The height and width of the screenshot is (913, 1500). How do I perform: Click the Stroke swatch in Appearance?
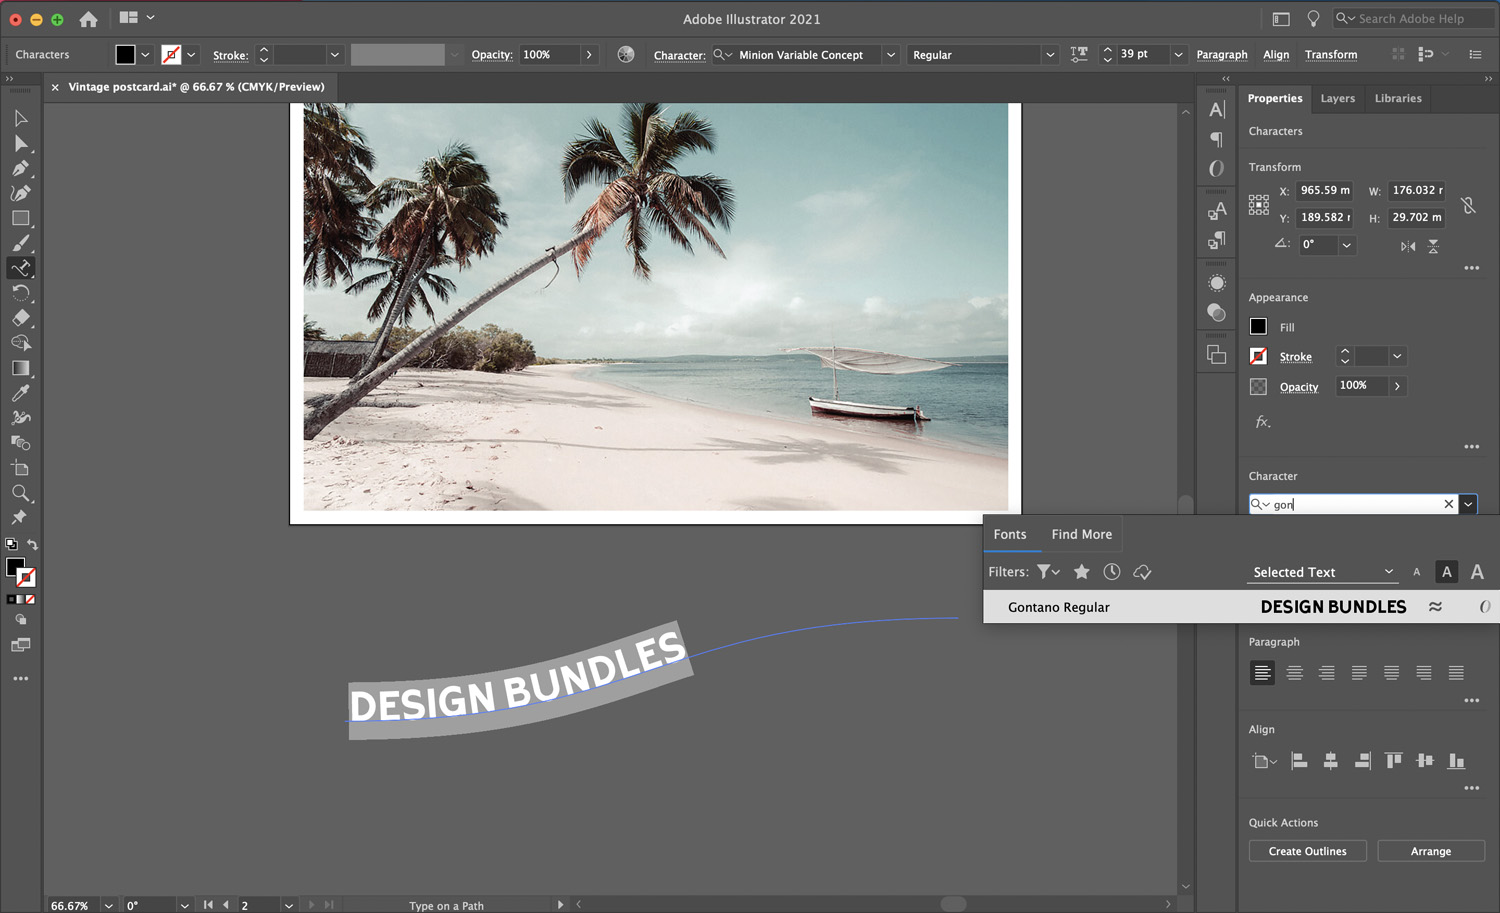1258,356
